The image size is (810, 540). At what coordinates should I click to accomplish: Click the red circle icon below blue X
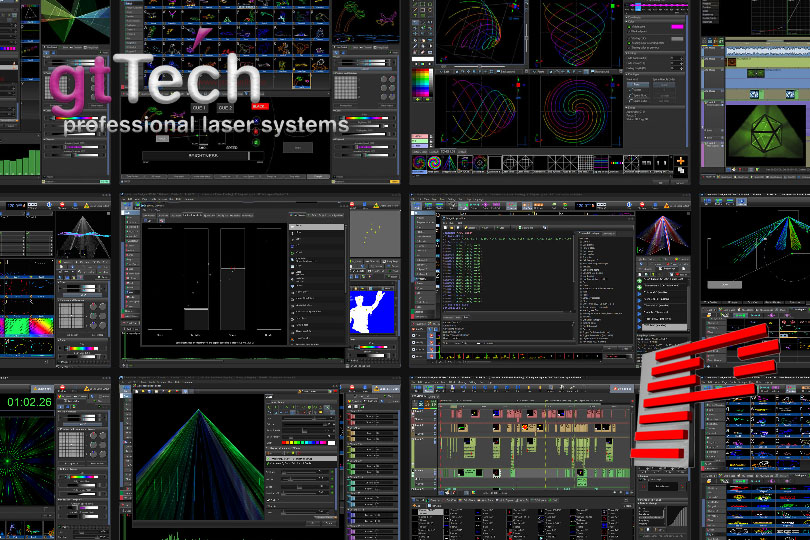click(x=255, y=133)
